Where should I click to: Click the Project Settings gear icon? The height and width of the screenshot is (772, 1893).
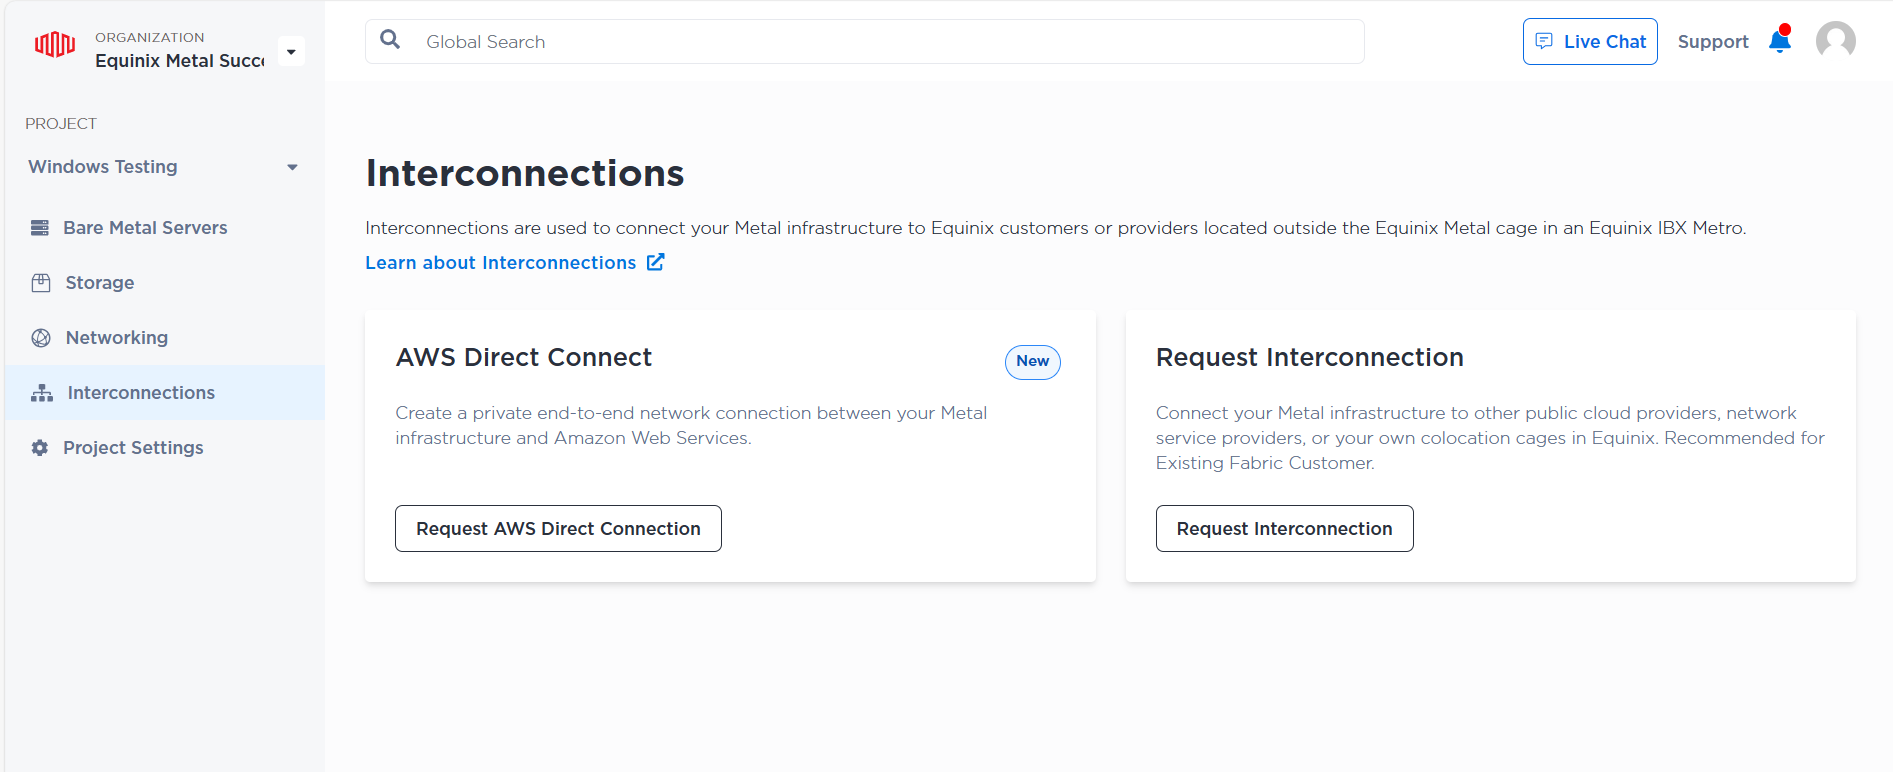click(x=40, y=448)
